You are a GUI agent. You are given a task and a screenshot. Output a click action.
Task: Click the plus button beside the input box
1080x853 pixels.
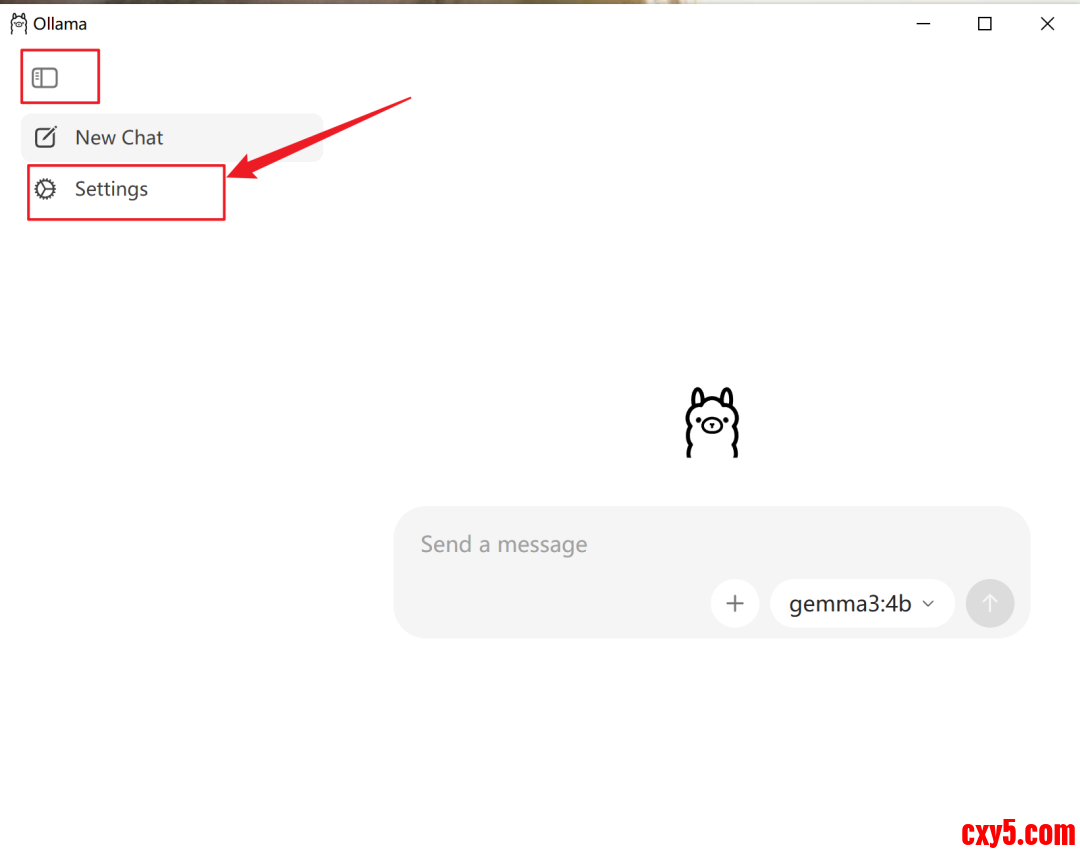tap(735, 603)
